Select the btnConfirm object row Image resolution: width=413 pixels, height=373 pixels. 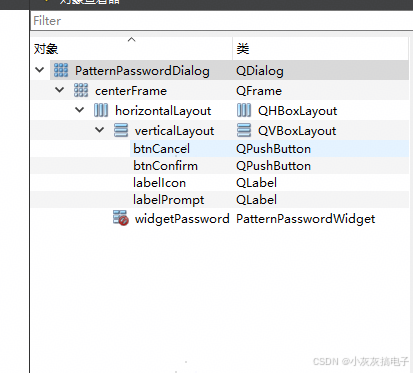click(x=220, y=166)
